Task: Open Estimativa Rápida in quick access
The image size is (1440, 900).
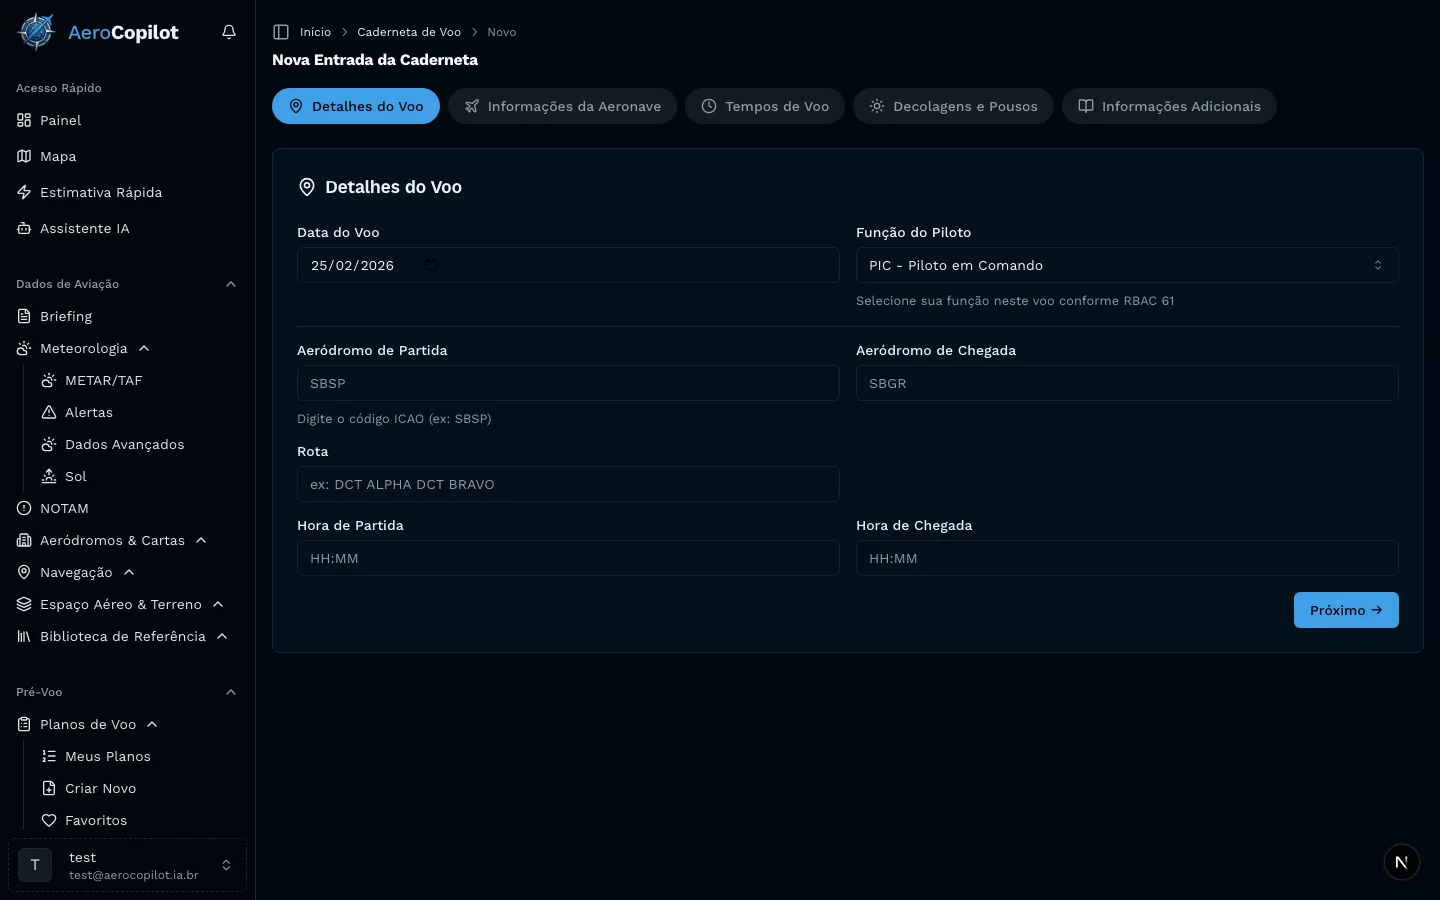Action: [x=100, y=192]
